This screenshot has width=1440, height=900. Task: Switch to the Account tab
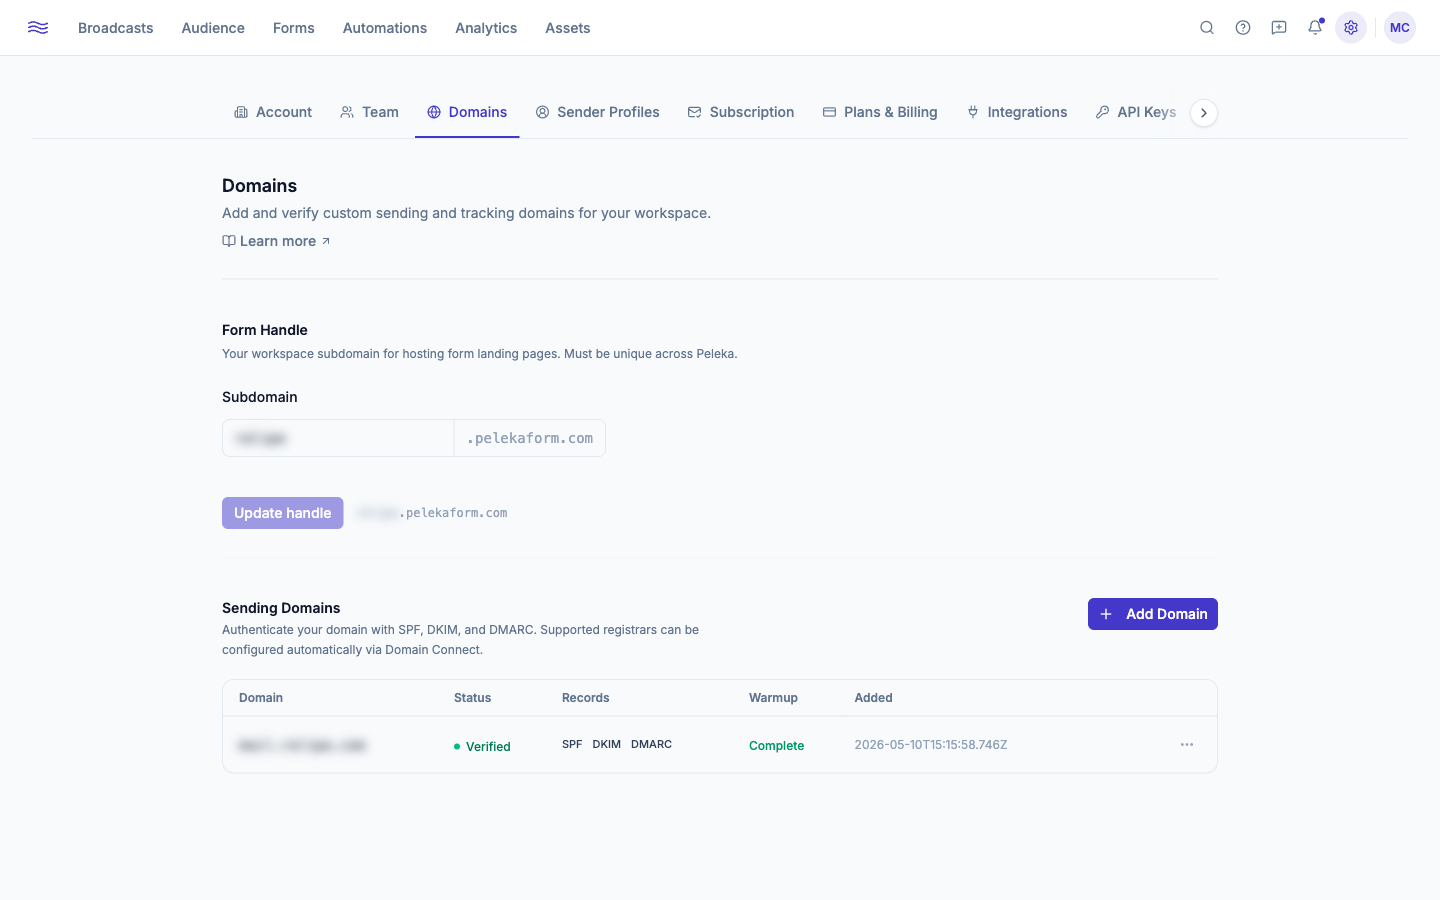[273, 112]
